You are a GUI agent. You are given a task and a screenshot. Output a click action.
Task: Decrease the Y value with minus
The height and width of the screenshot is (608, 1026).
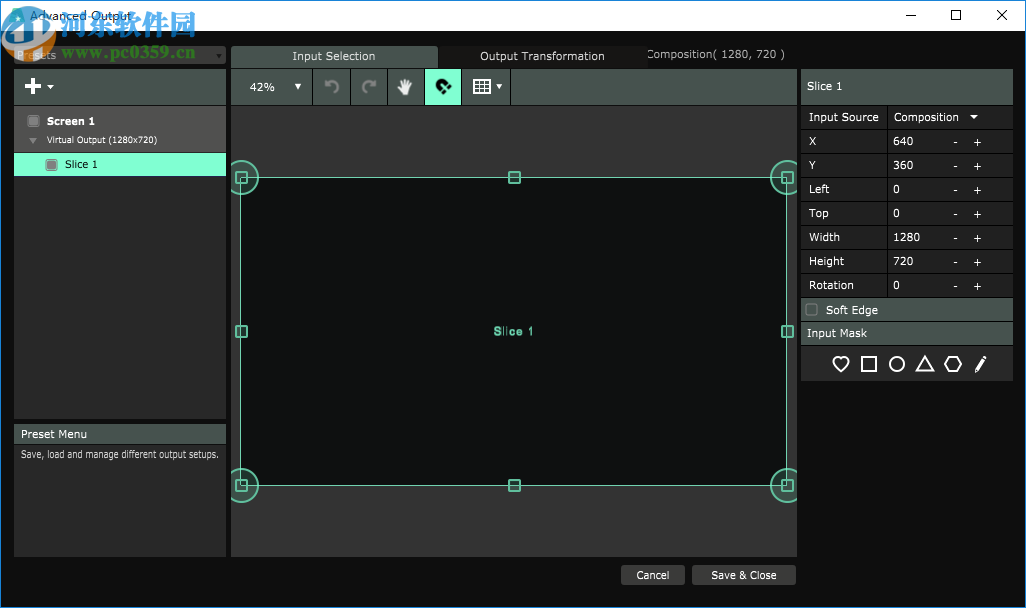pos(955,166)
